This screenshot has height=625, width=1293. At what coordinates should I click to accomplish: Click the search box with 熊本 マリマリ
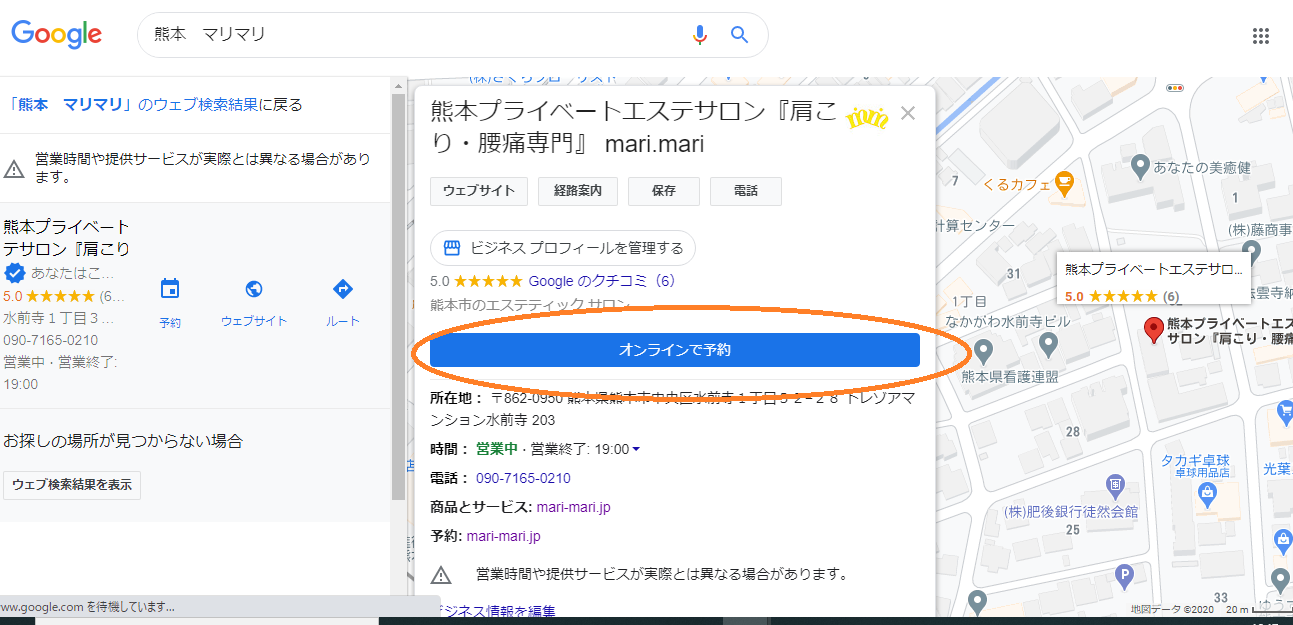[x=410, y=35]
